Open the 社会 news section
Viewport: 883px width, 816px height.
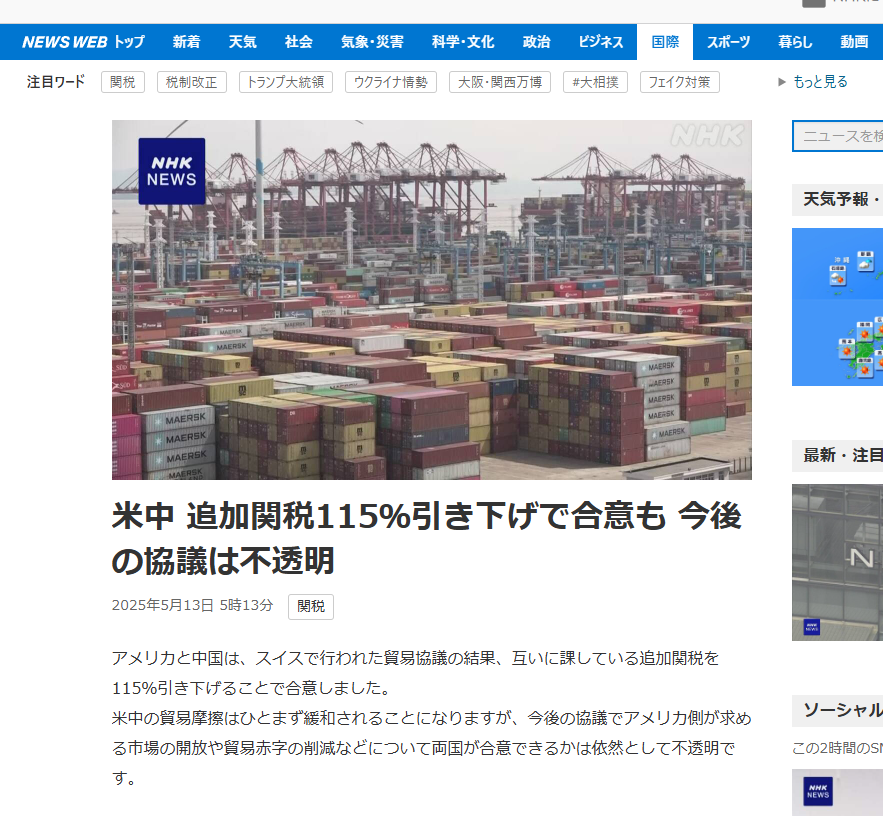(x=298, y=42)
